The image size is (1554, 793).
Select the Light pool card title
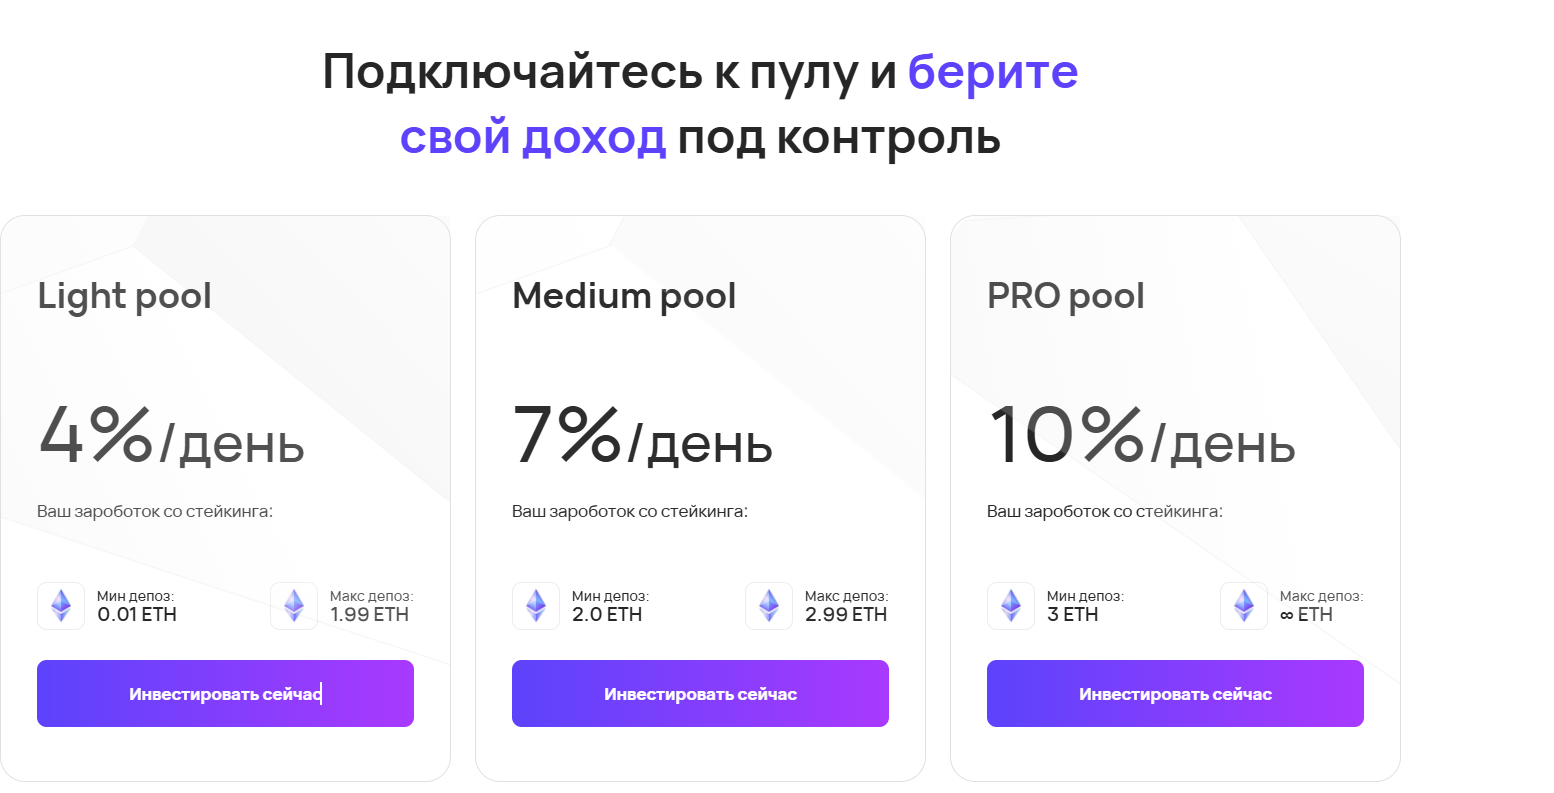coord(125,297)
